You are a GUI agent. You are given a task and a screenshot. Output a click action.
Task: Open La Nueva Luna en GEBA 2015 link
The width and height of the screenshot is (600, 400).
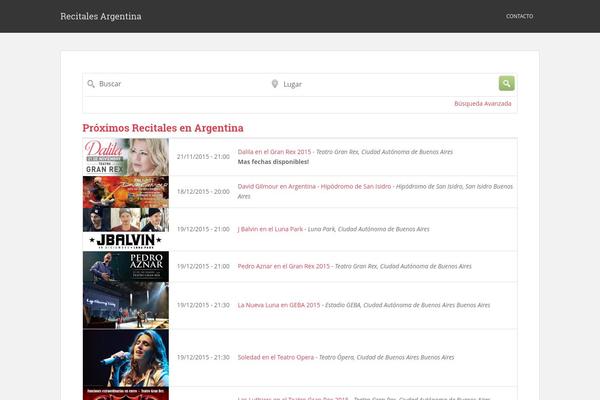[279, 305]
